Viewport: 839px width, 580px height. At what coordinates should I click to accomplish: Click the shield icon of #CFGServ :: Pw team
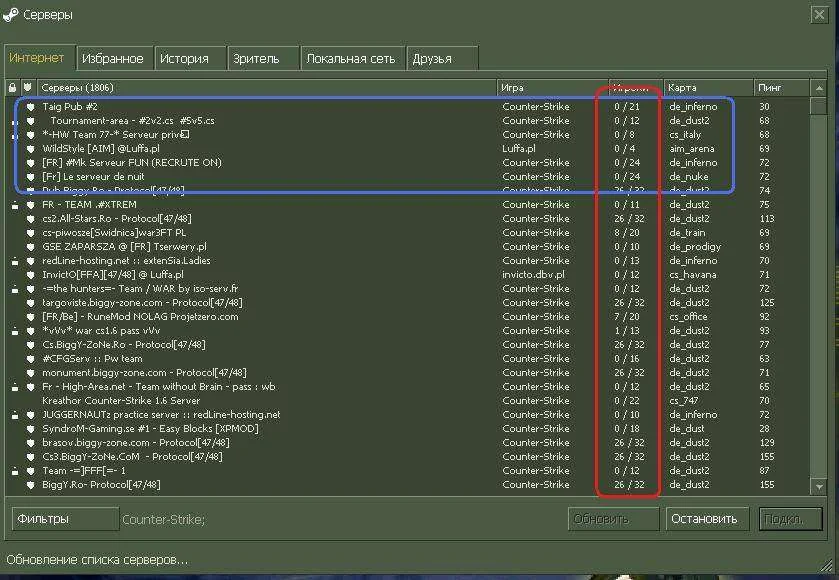coord(30,359)
